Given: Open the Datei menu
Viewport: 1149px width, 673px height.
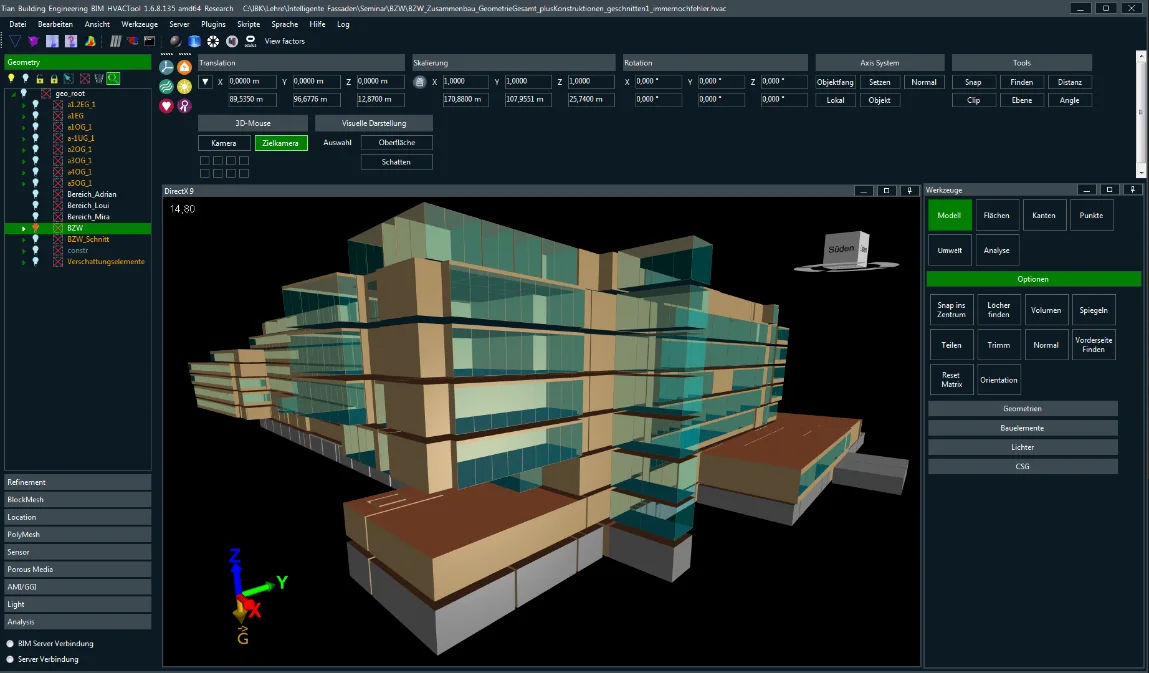Looking at the screenshot, I should (x=18, y=24).
